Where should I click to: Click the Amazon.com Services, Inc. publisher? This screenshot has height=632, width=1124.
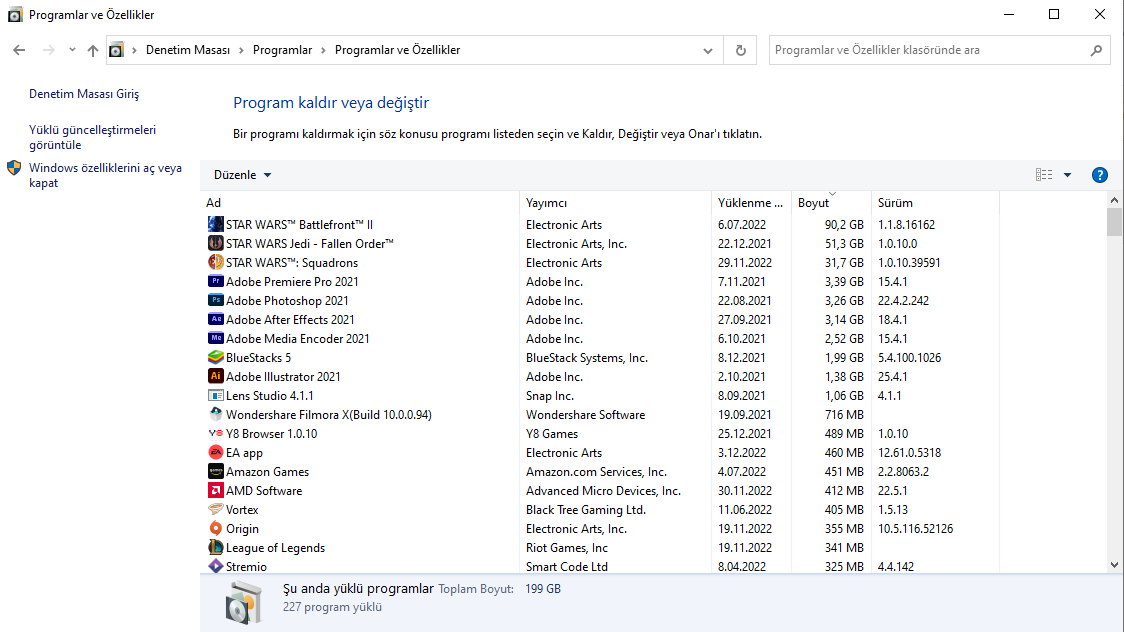pos(596,471)
